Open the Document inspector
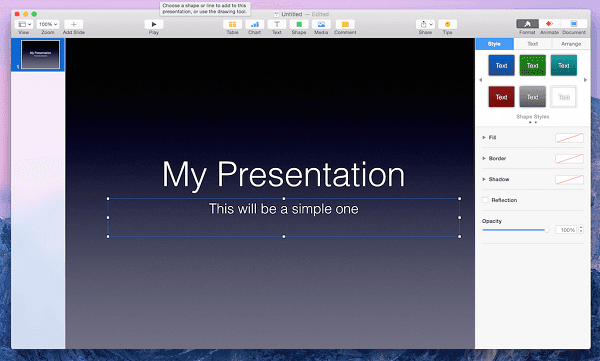The image size is (600, 361). [574, 24]
